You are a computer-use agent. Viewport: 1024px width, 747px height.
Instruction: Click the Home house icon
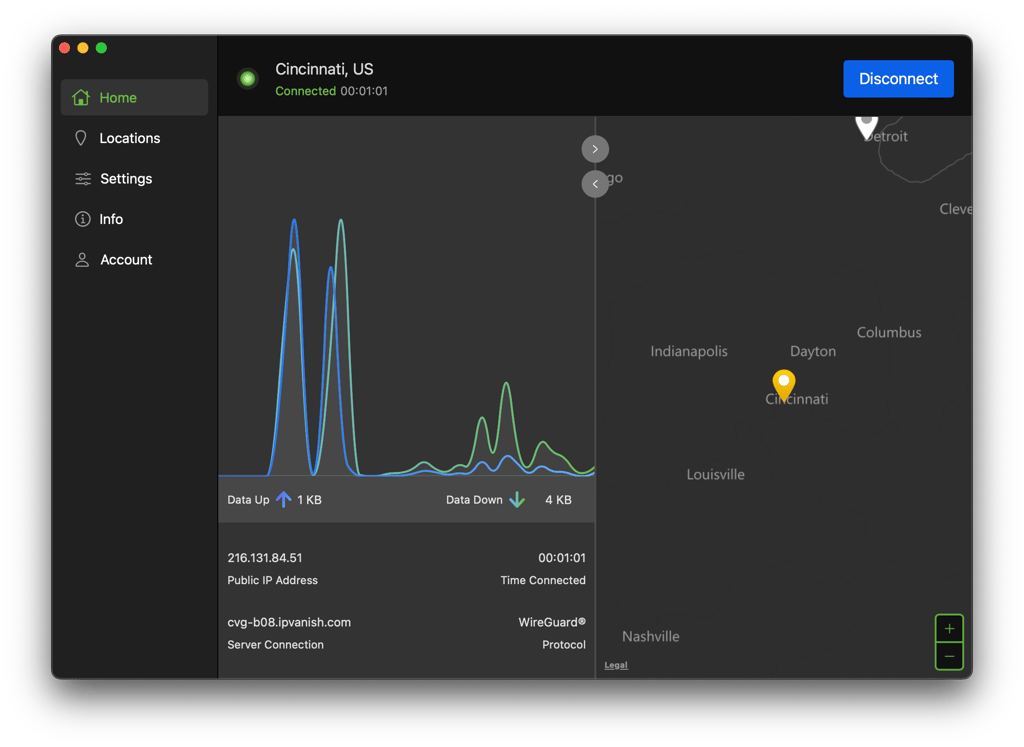coord(81,97)
